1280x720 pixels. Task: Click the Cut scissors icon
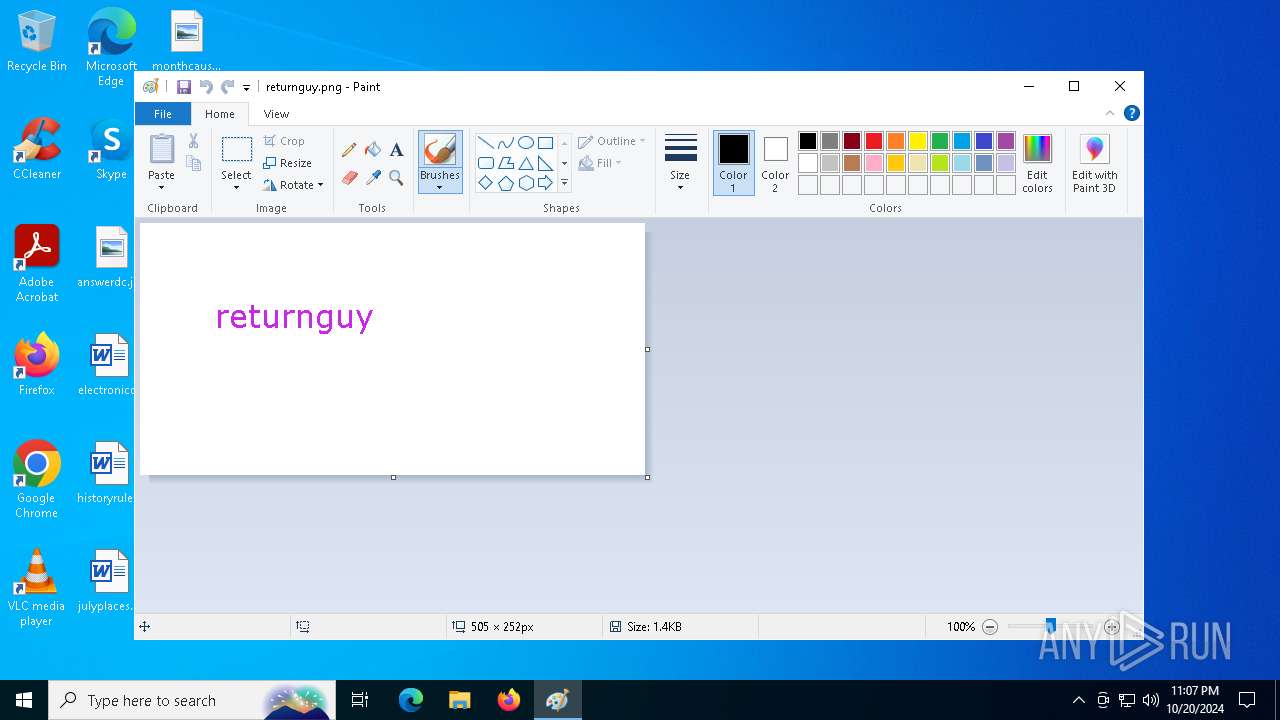194,142
